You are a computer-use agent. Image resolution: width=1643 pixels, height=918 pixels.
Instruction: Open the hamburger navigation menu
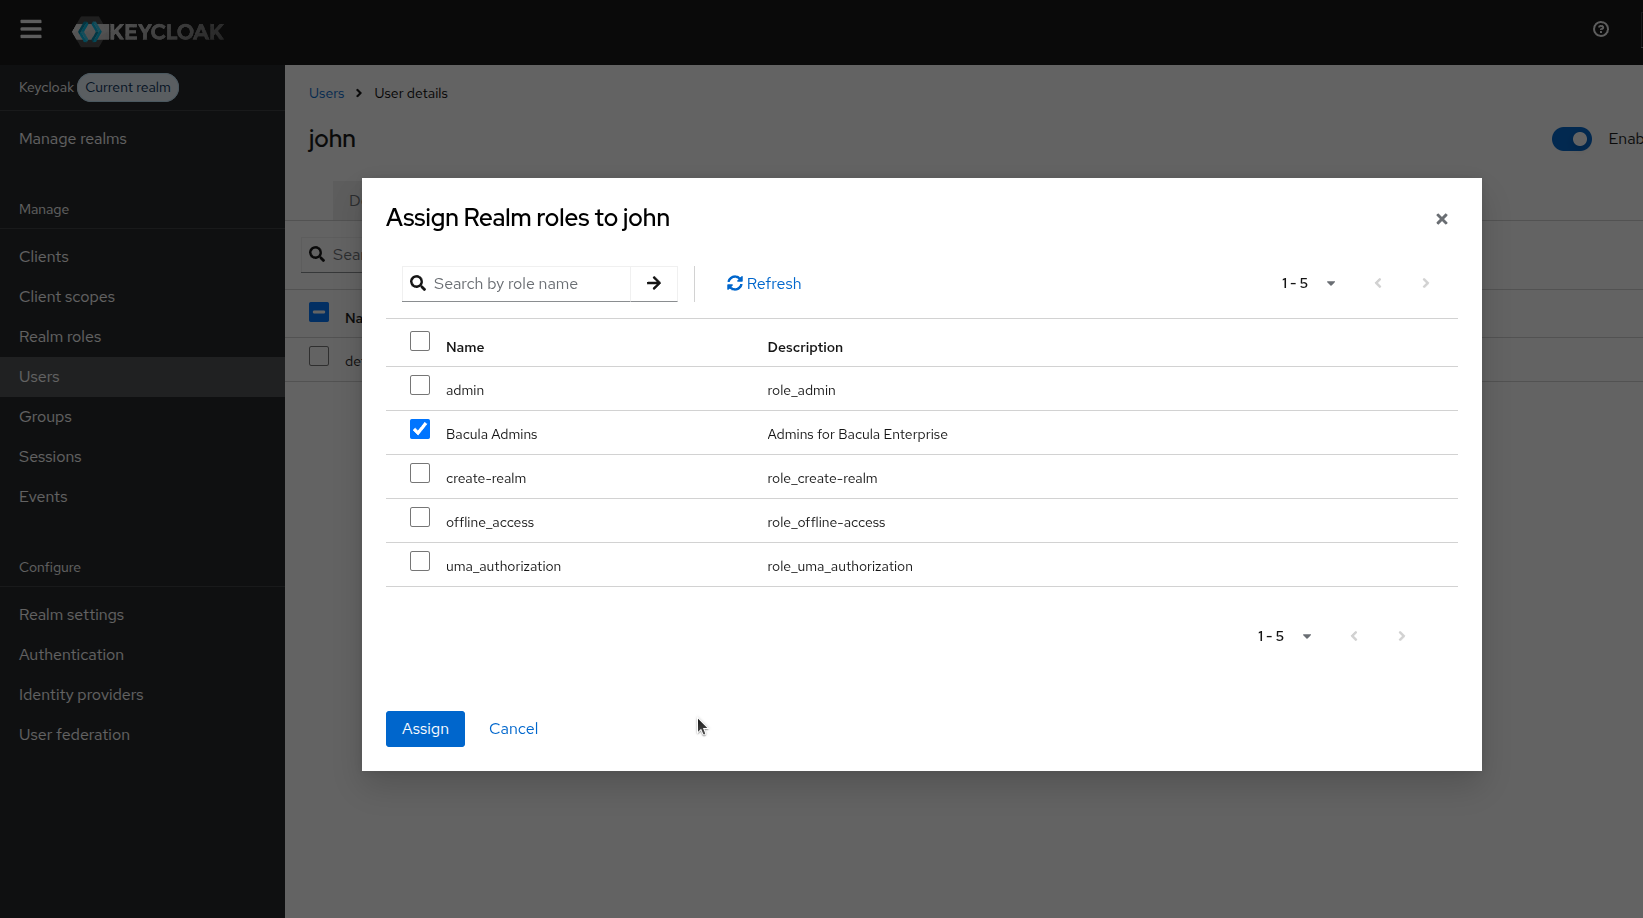(31, 30)
